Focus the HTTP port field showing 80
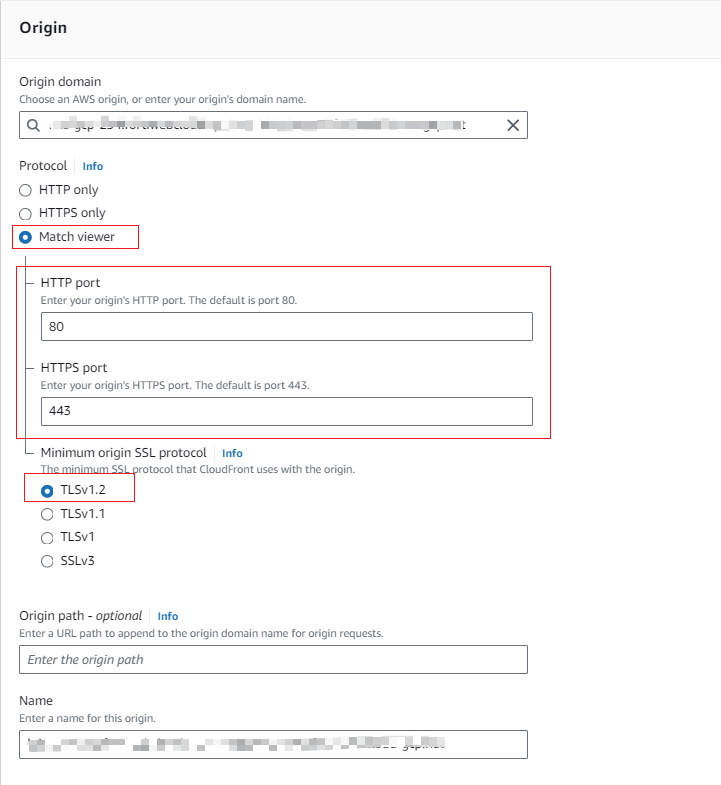 pos(286,327)
